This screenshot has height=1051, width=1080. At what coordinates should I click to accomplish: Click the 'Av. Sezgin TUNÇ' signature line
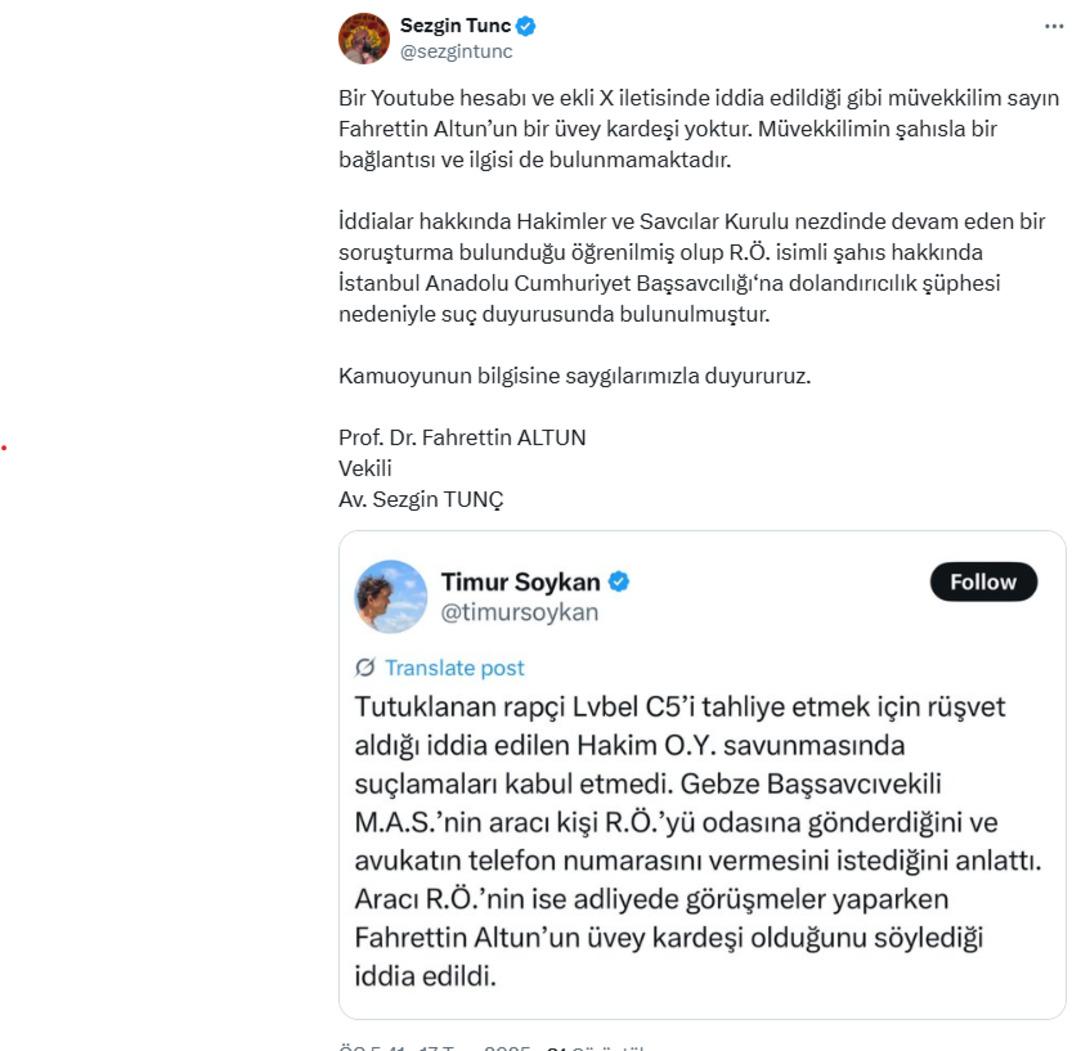pos(421,499)
